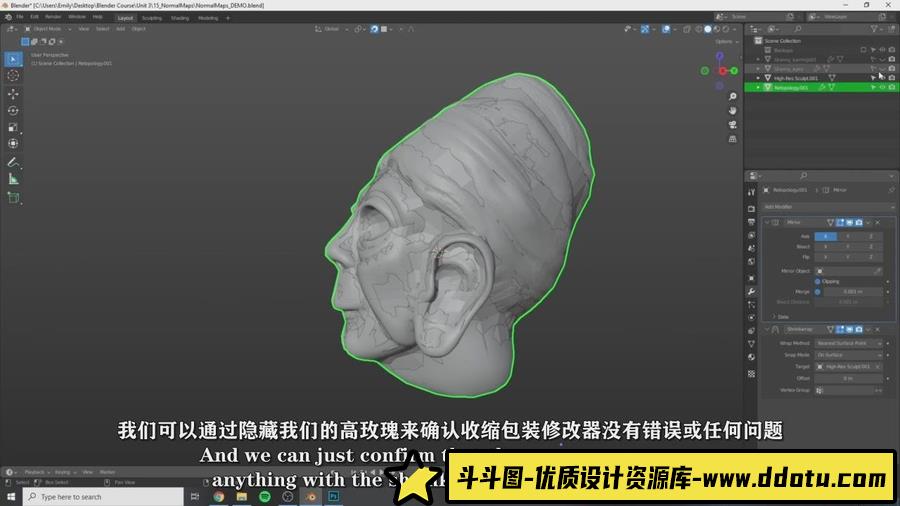Open the Object Mode dropdown

click(x=48, y=29)
